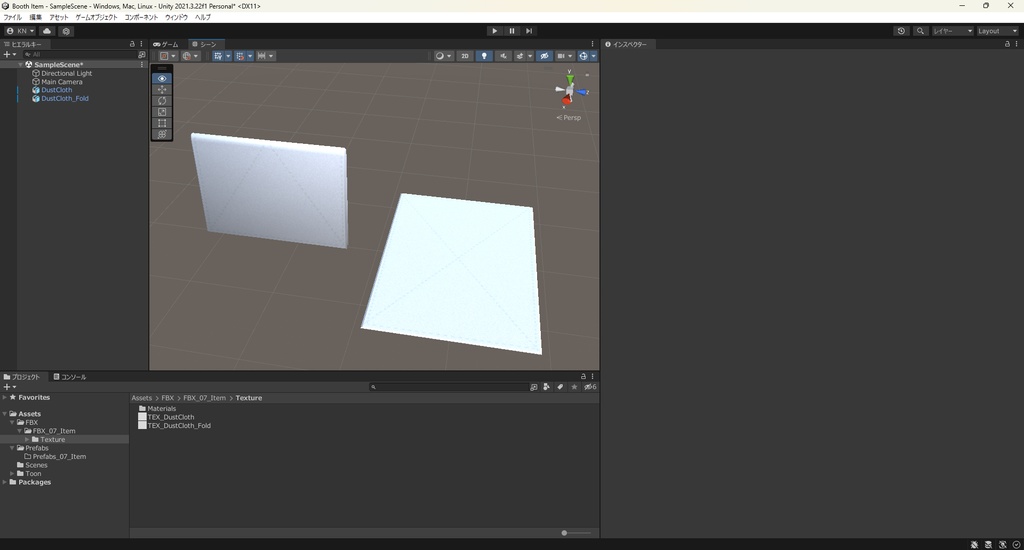Click the blue Z axis cone on gizmo
Screen dimensions: 1024x550
pos(581,92)
